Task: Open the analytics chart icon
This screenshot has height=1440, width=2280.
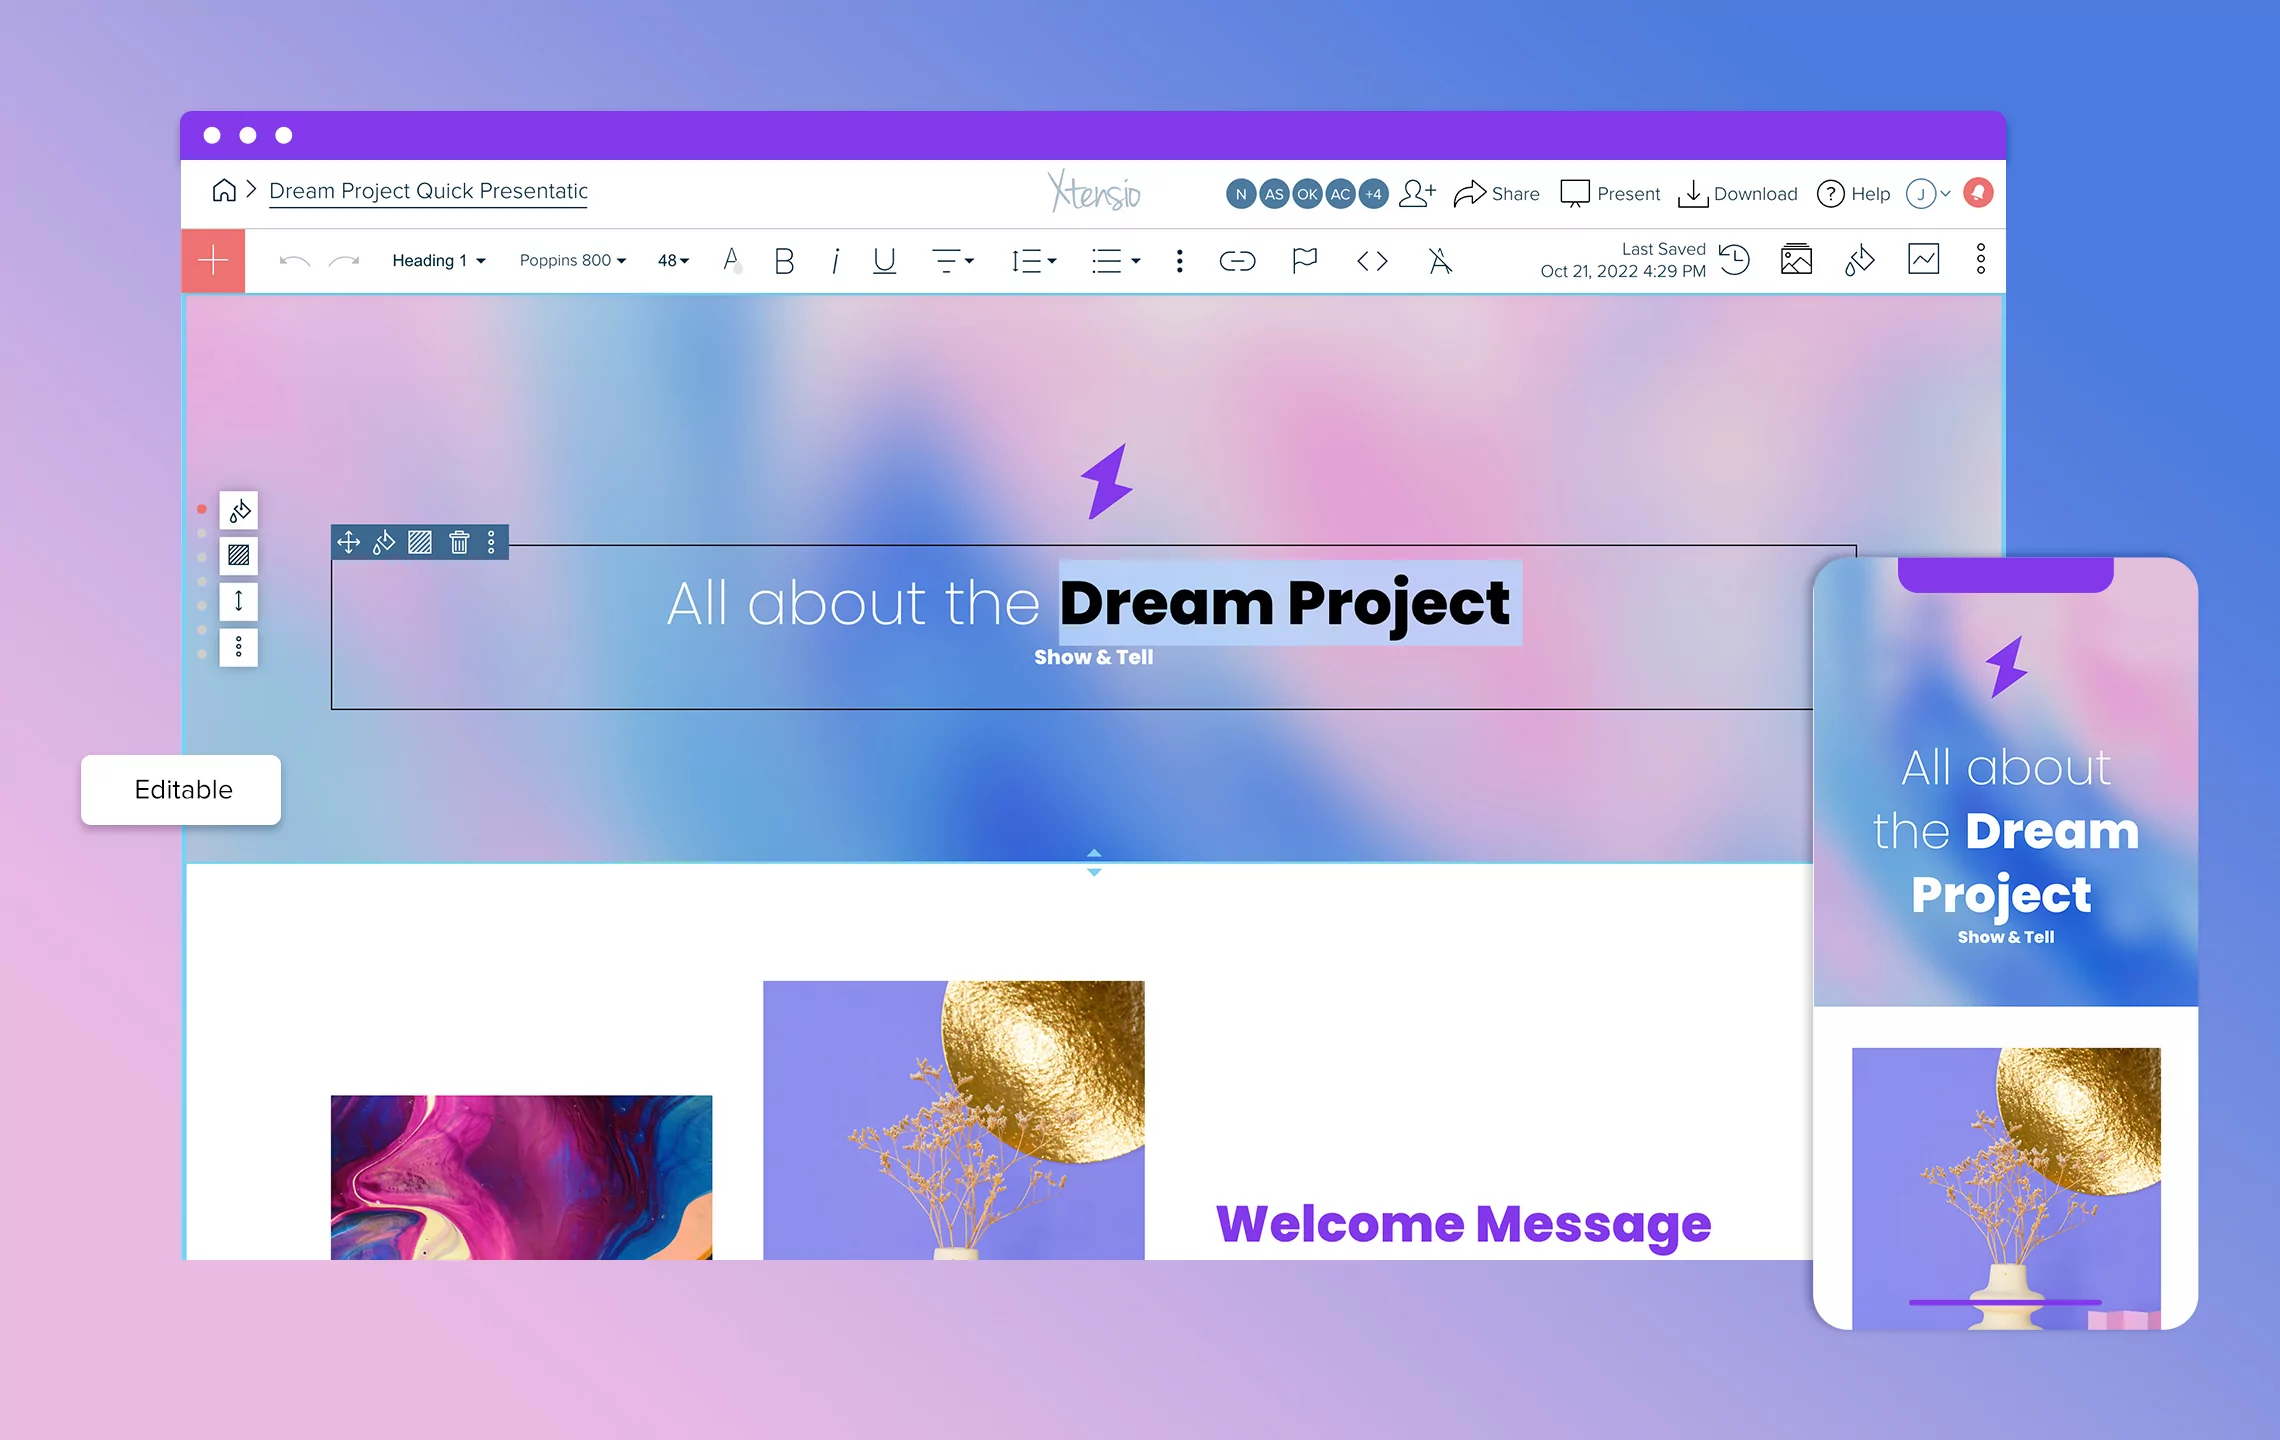Action: (1922, 260)
